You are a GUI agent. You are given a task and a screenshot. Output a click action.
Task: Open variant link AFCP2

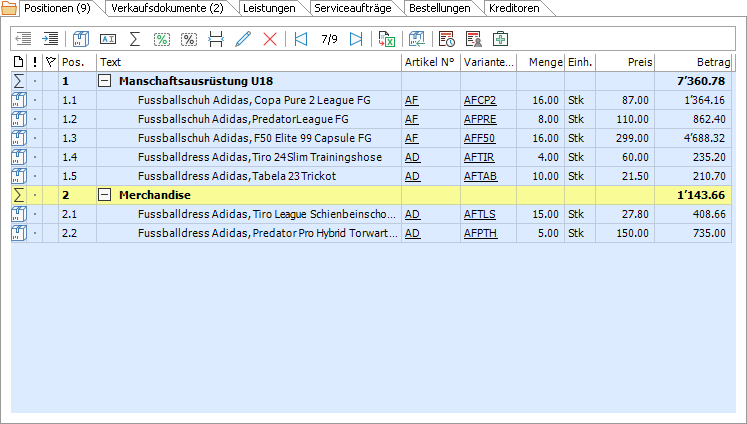click(480, 100)
